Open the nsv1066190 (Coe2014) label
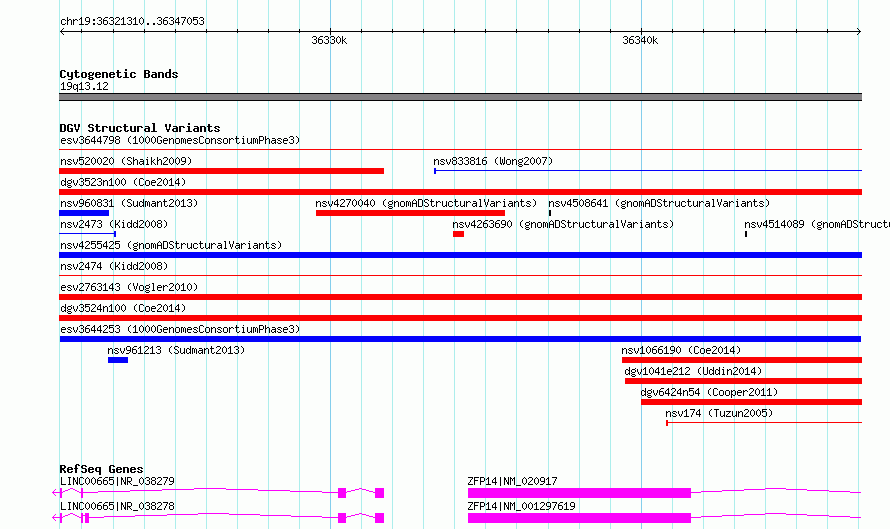Screen dimensions: 890x529 pyautogui.click(x=681, y=350)
